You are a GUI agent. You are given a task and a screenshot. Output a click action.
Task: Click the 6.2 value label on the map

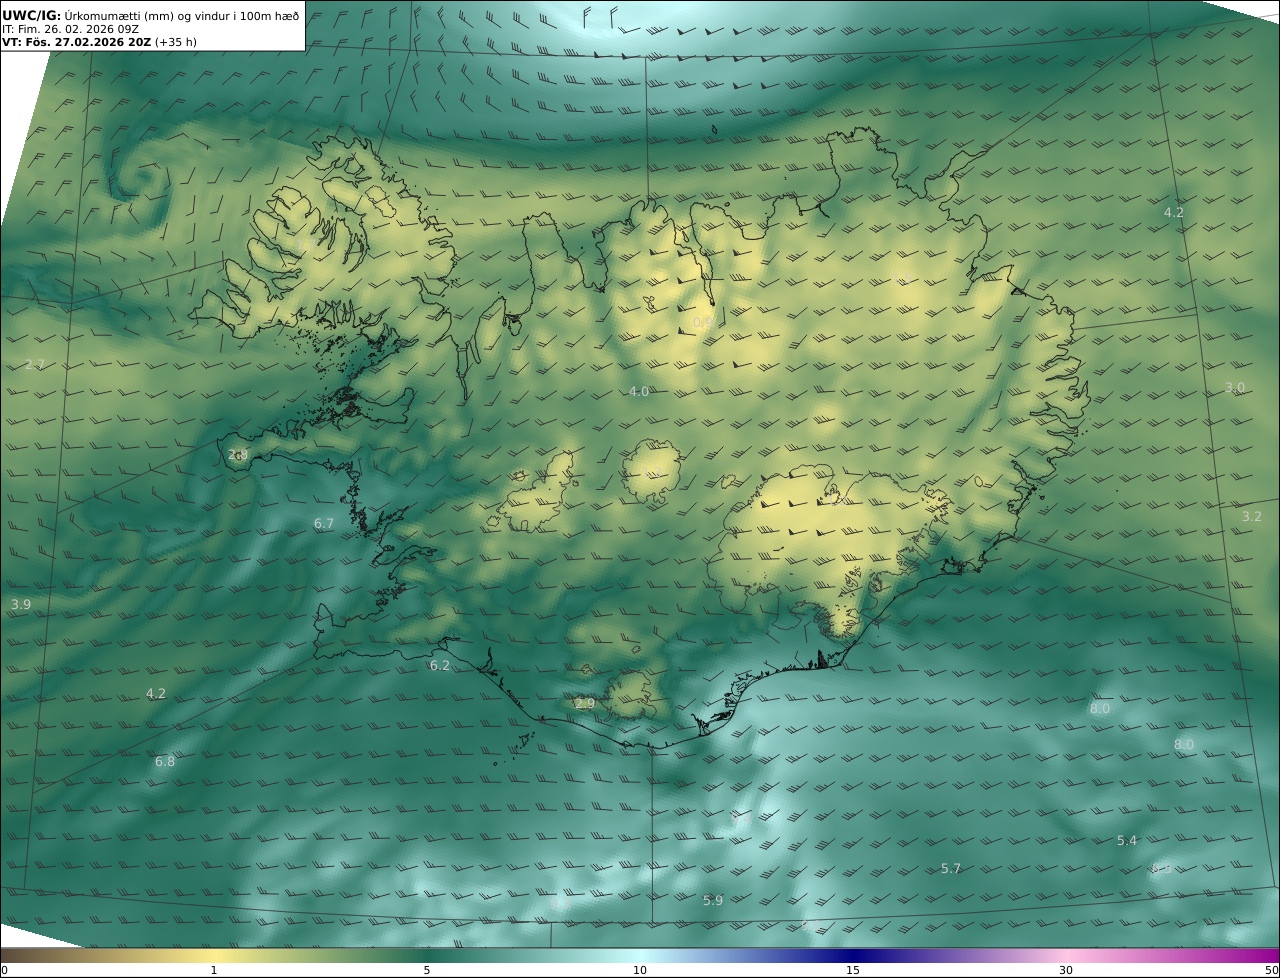[440, 665]
